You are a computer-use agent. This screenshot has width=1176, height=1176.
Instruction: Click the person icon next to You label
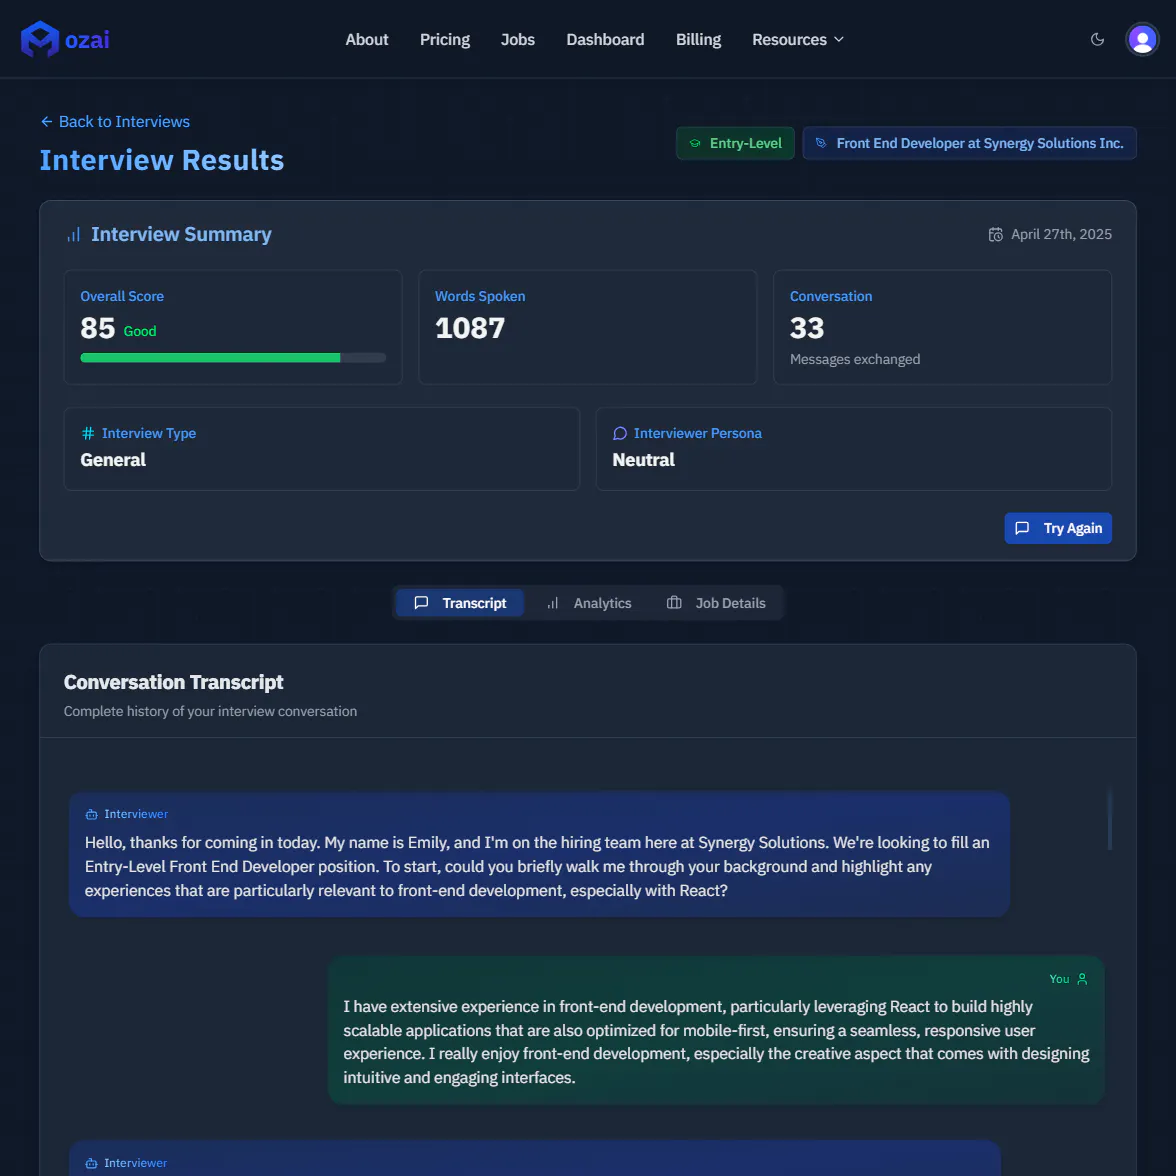(1082, 979)
